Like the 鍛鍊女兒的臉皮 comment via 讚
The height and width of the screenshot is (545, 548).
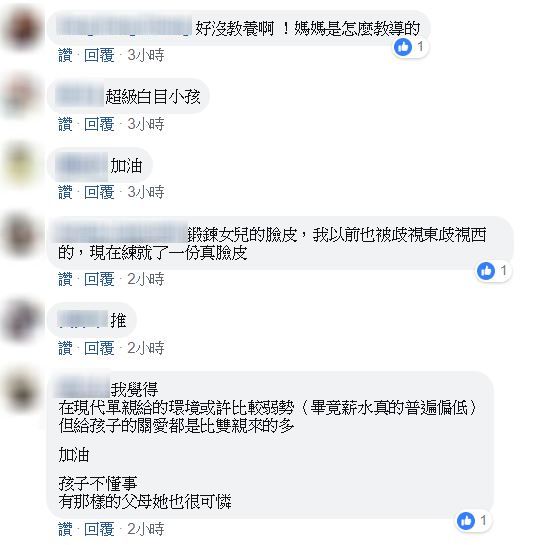click(65, 279)
